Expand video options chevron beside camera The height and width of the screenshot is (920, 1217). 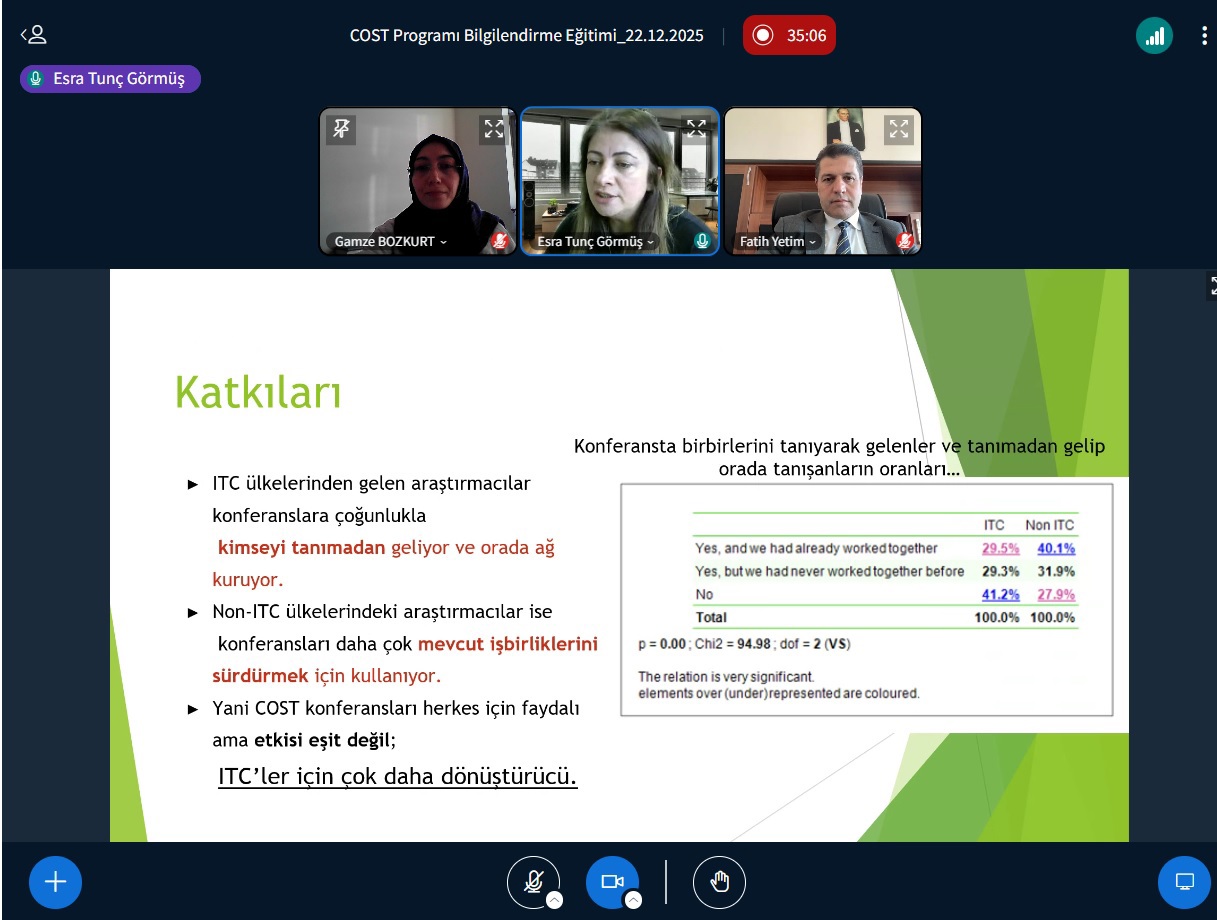[x=633, y=900]
